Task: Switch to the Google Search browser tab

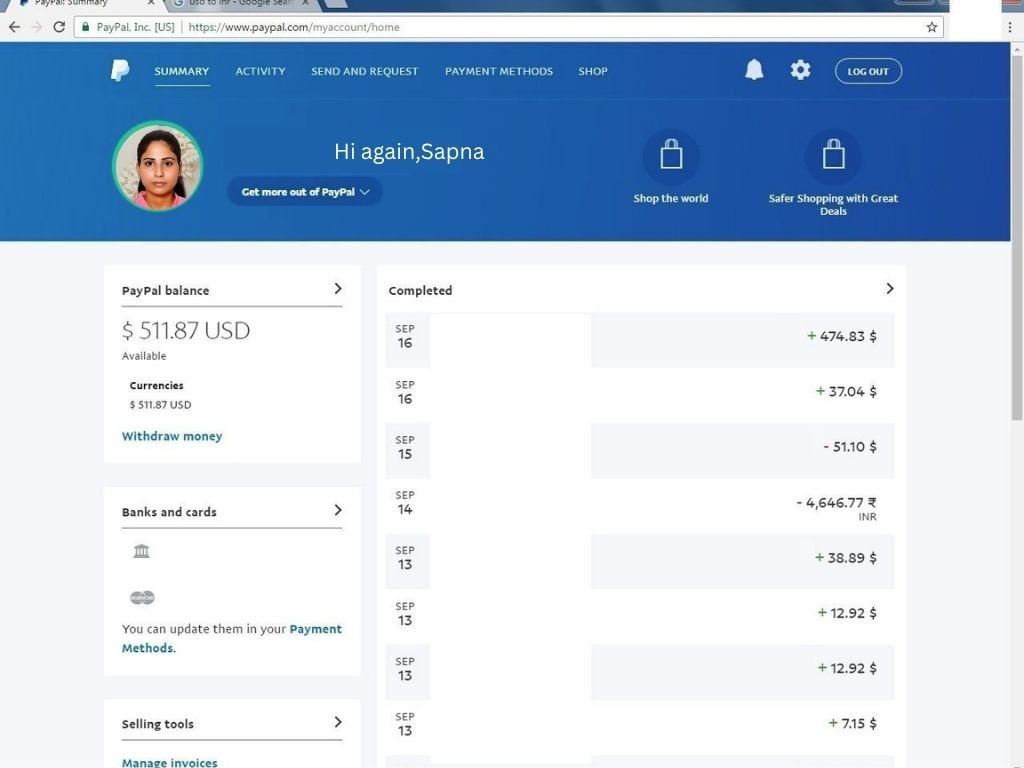Action: [x=238, y=3]
